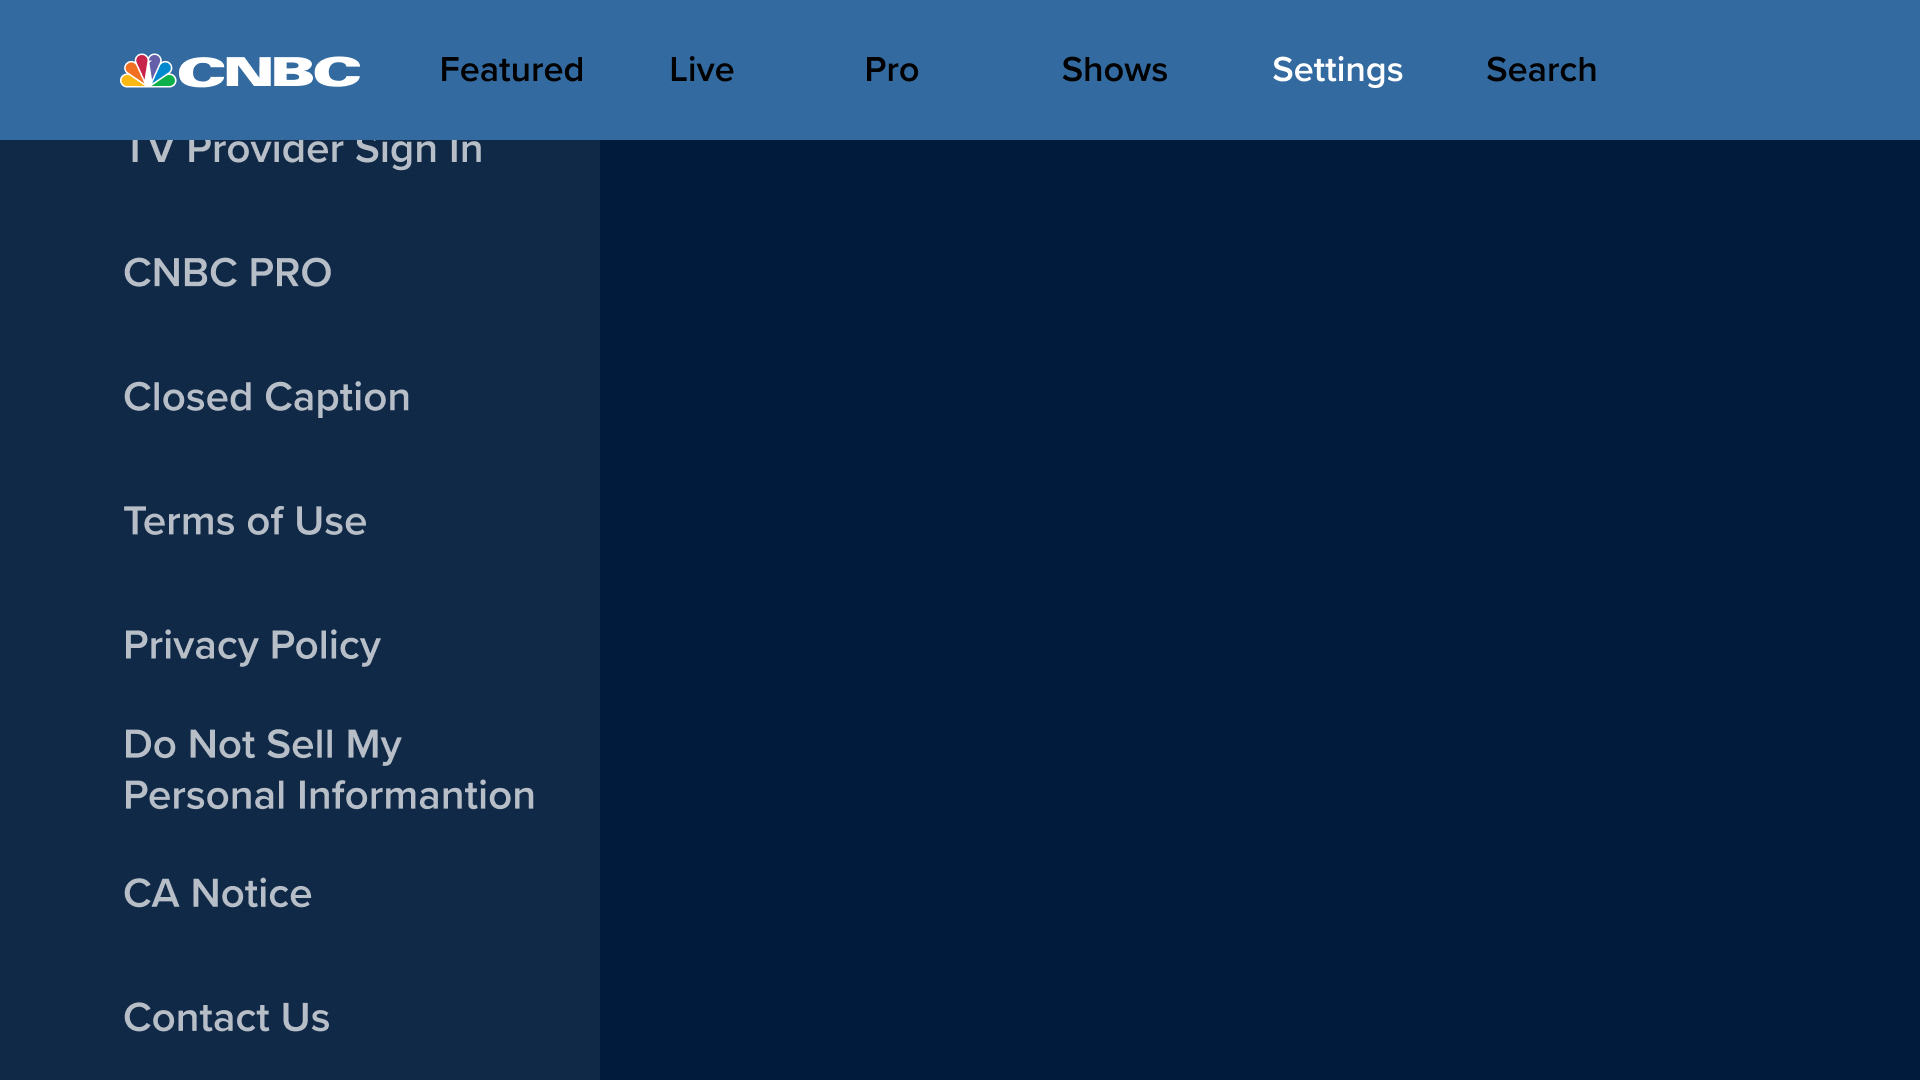
Task: Click the NBC peacock logo icon
Action: pos(148,71)
